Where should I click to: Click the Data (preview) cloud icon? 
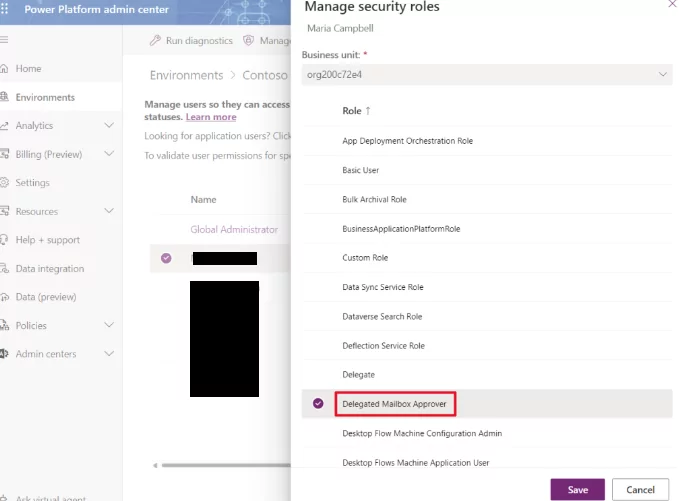point(4,297)
